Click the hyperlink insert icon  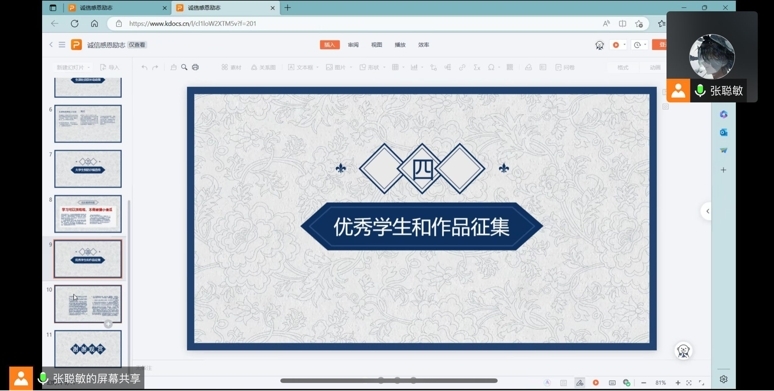coord(462,67)
